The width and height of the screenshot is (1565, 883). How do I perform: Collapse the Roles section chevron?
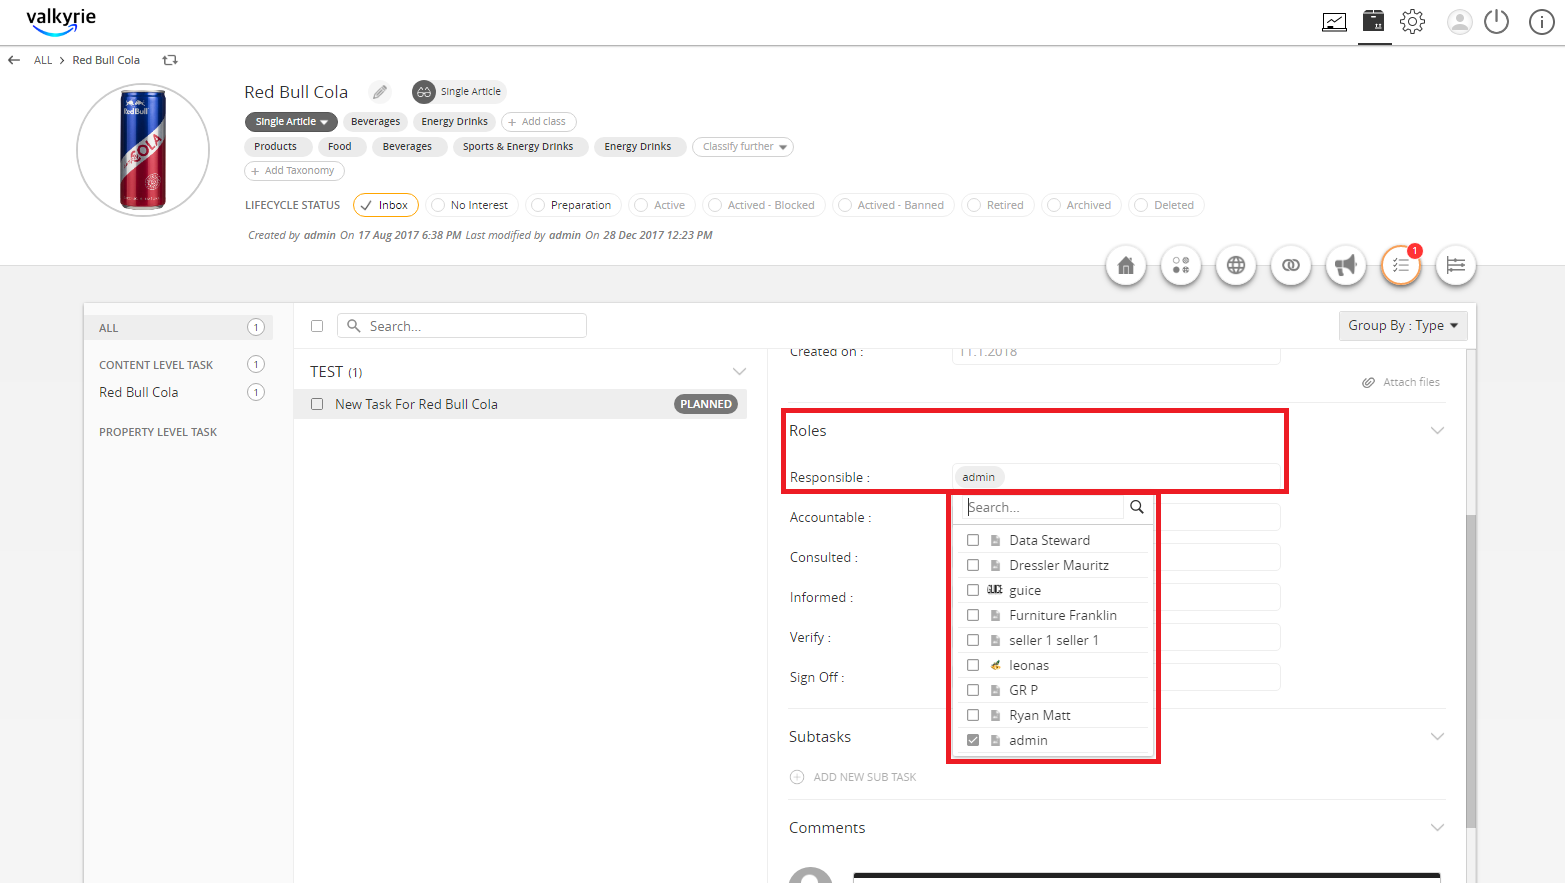click(x=1437, y=431)
